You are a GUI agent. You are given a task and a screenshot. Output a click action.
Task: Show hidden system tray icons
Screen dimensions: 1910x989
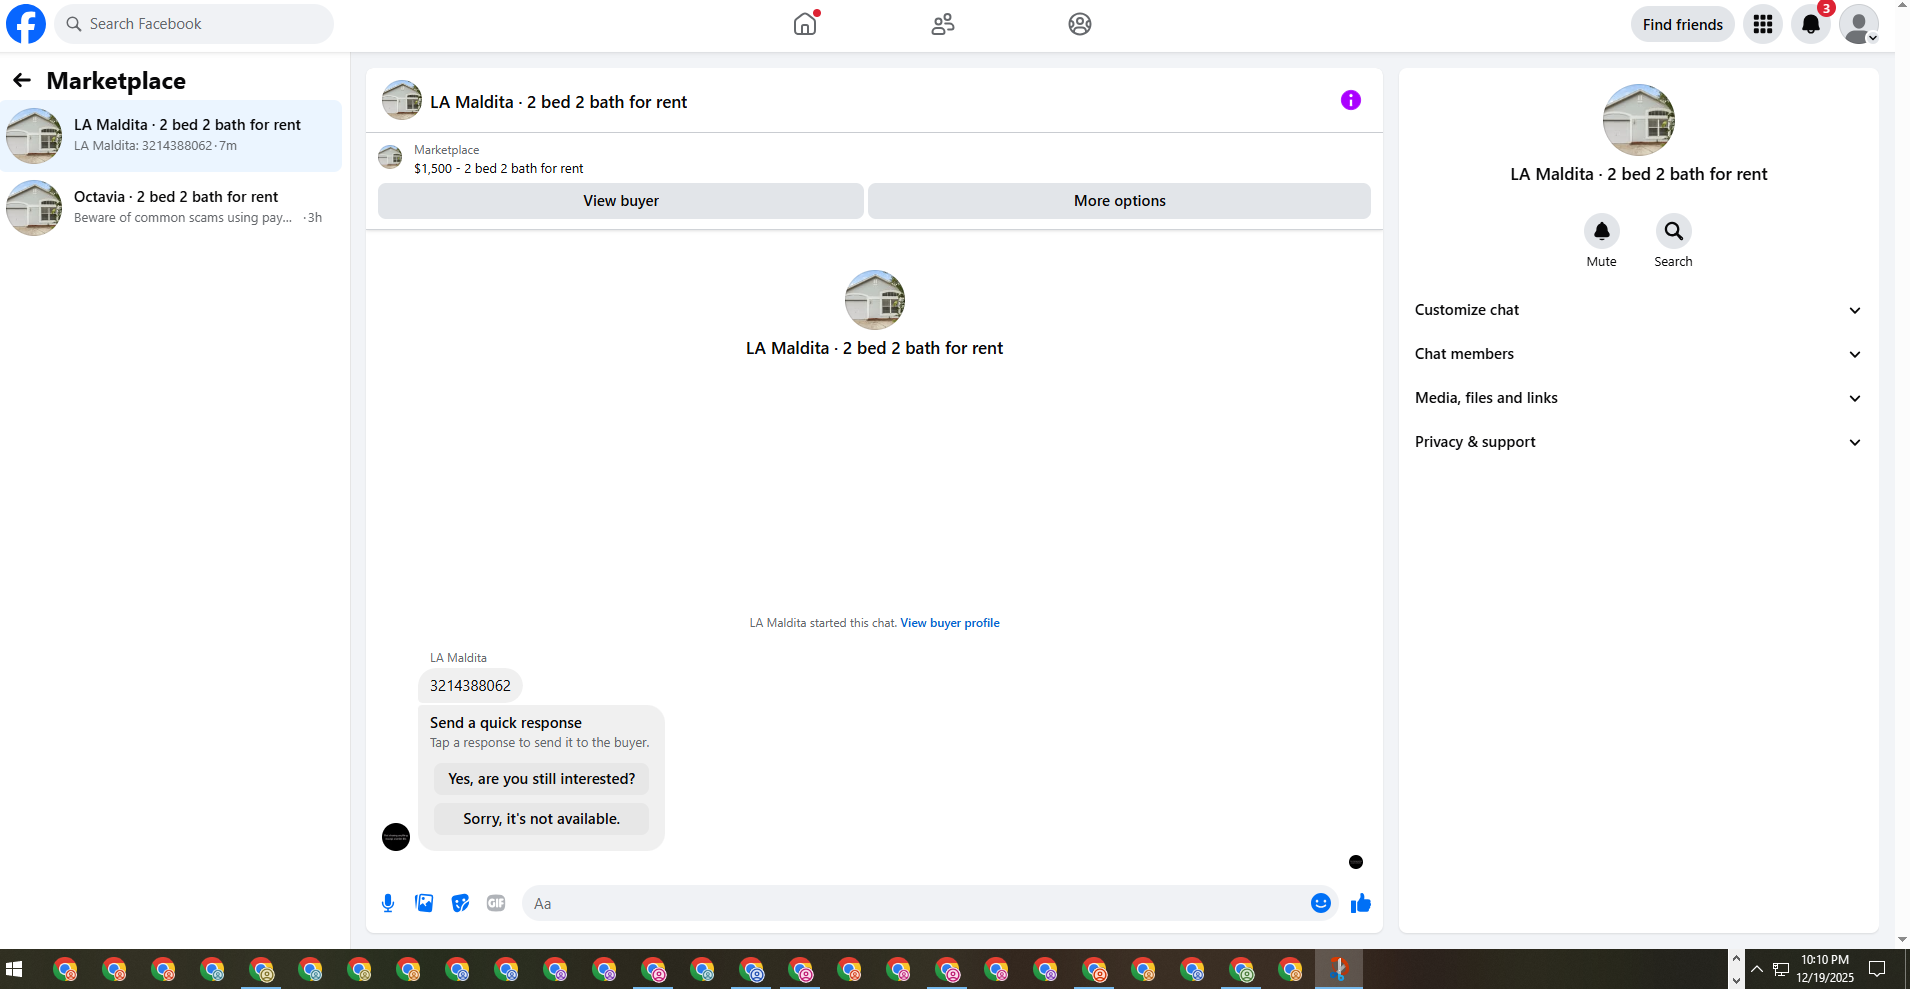coord(1757,969)
